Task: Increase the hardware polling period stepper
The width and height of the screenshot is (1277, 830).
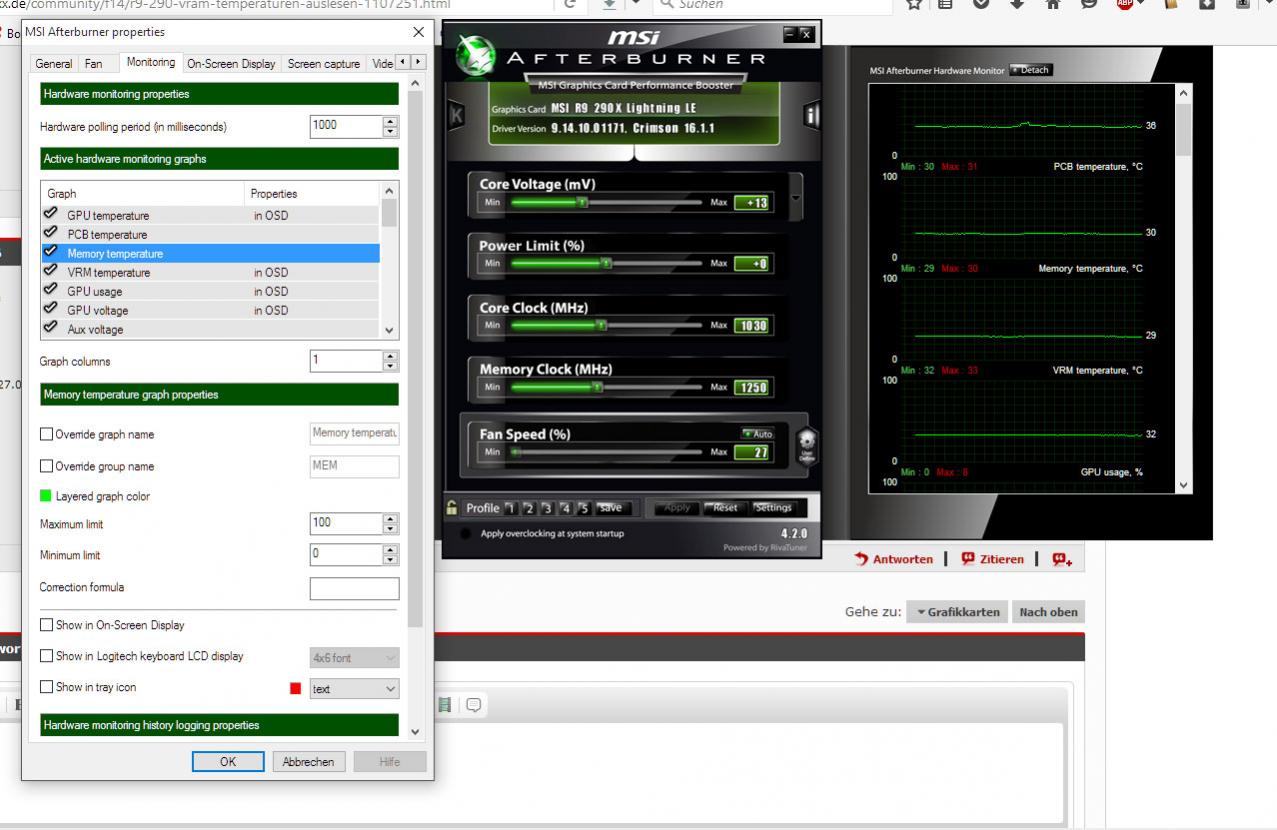Action: (390, 121)
